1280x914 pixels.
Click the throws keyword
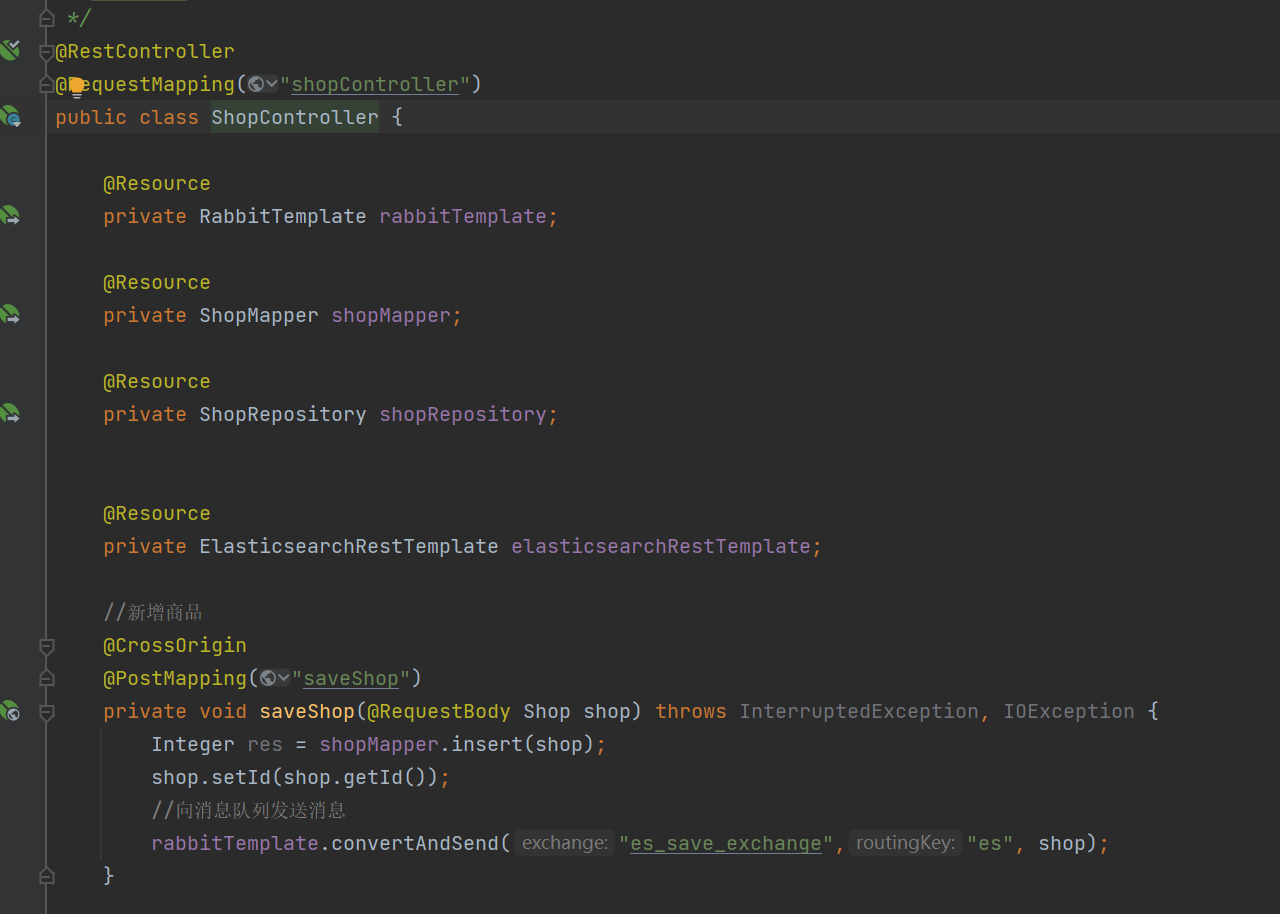691,711
